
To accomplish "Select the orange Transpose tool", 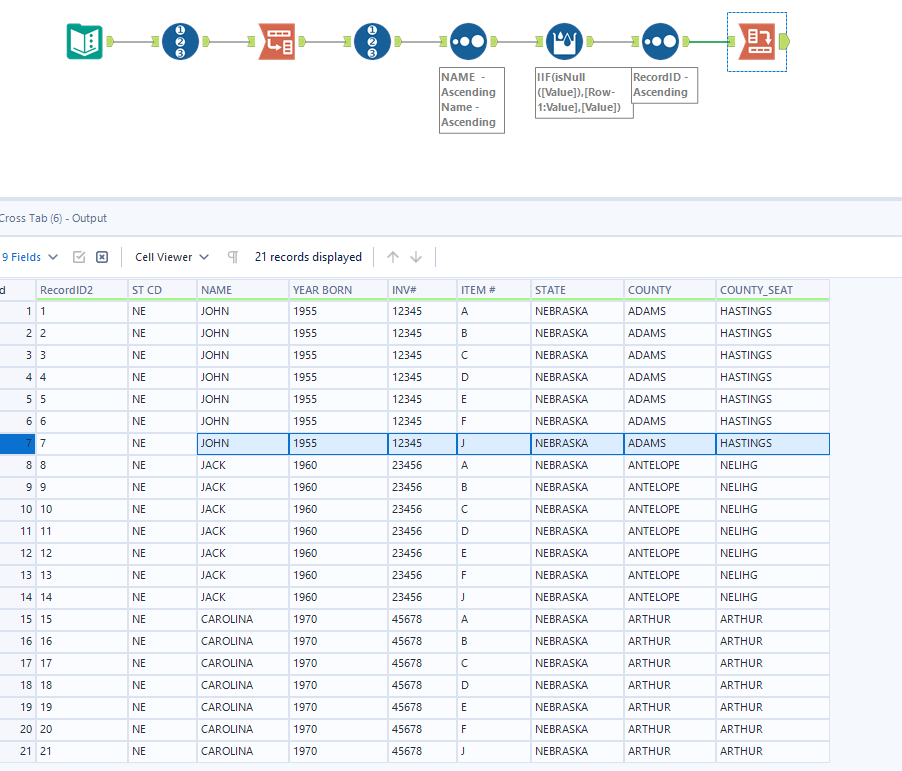I will (x=275, y=41).
